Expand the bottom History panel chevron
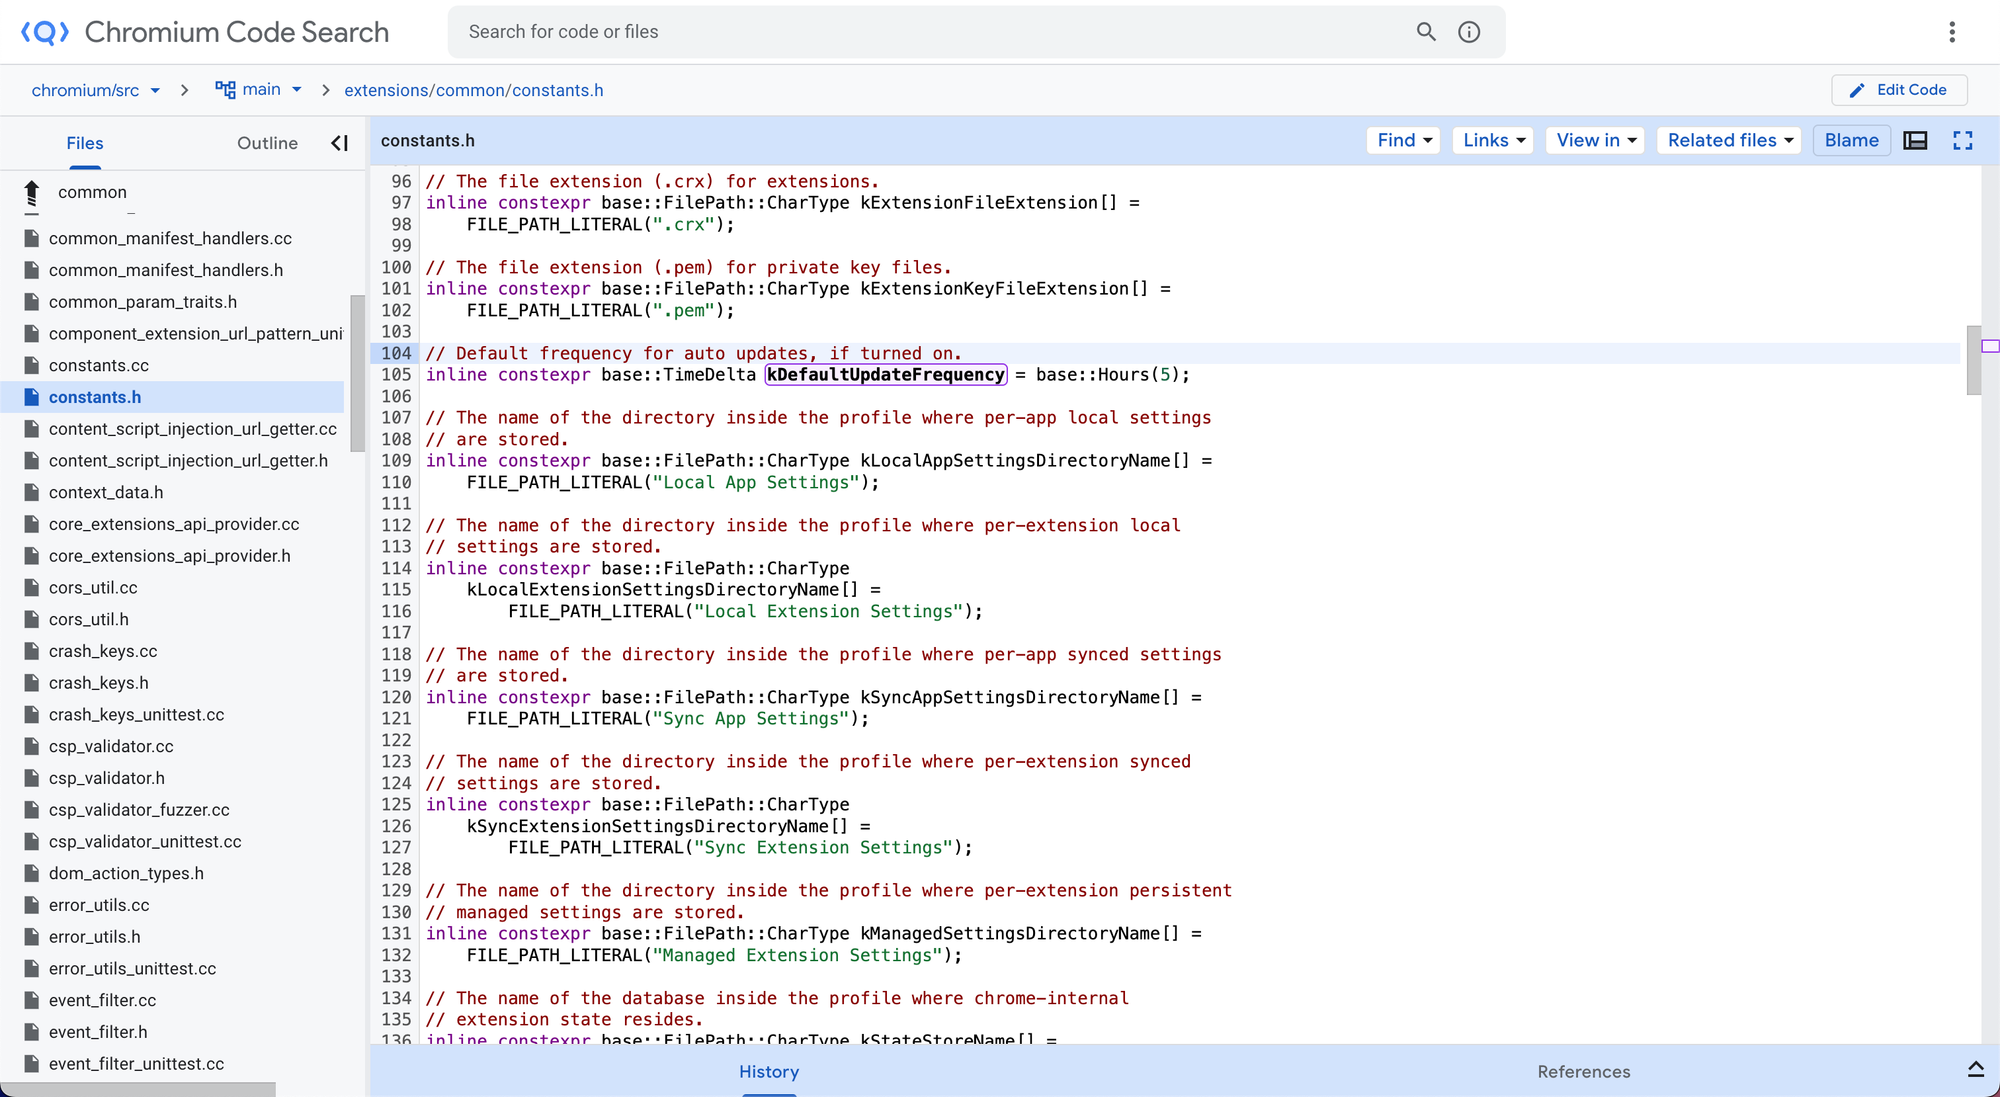The height and width of the screenshot is (1097, 2000). click(1976, 1069)
